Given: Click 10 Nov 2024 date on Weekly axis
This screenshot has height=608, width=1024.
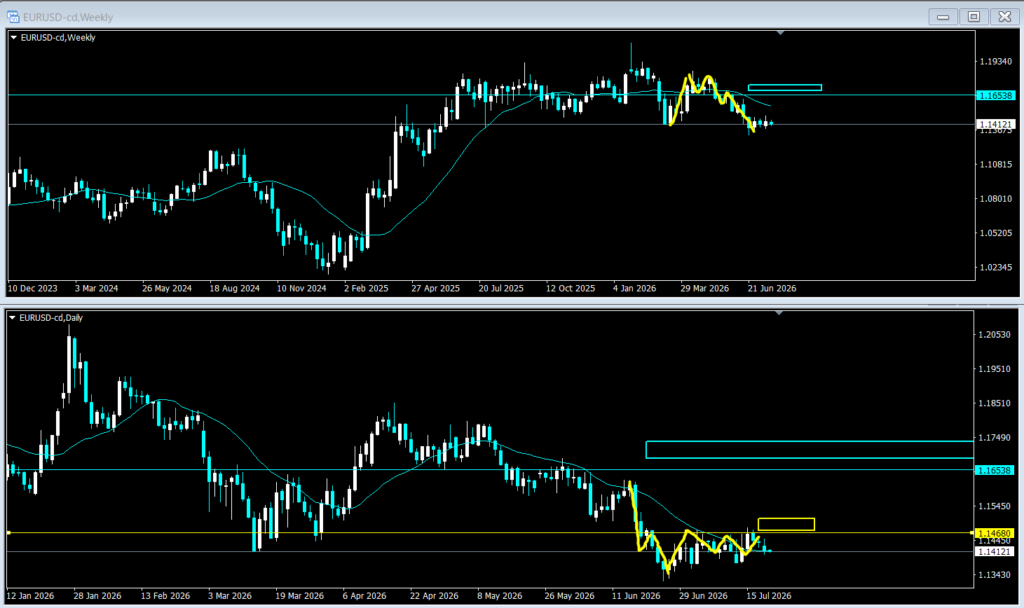Looking at the screenshot, I should 301,288.
